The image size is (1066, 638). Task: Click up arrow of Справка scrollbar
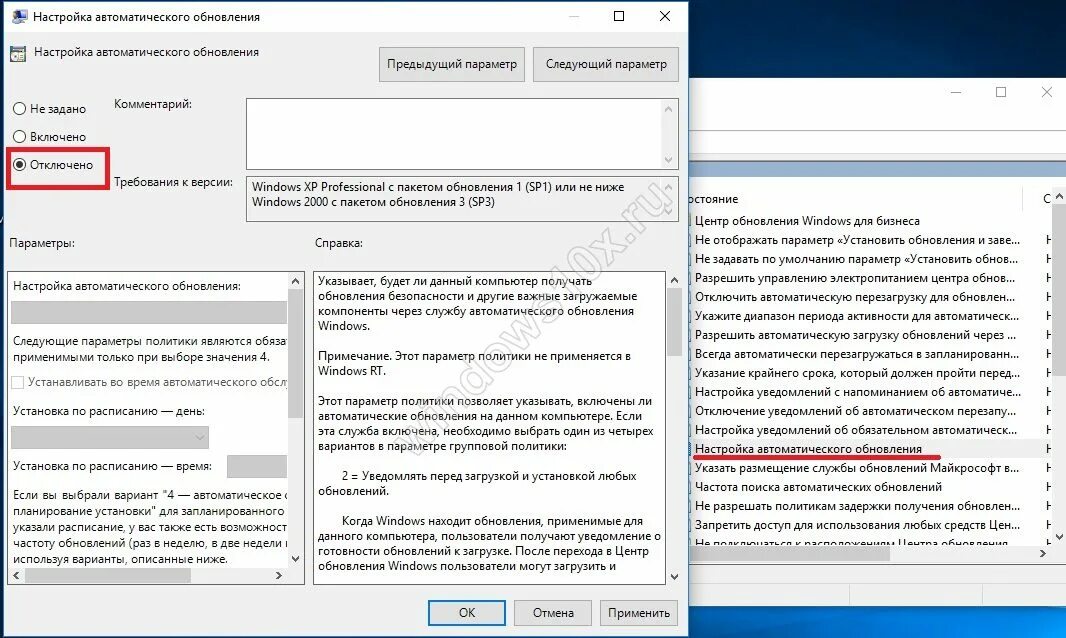coord(674,280)
